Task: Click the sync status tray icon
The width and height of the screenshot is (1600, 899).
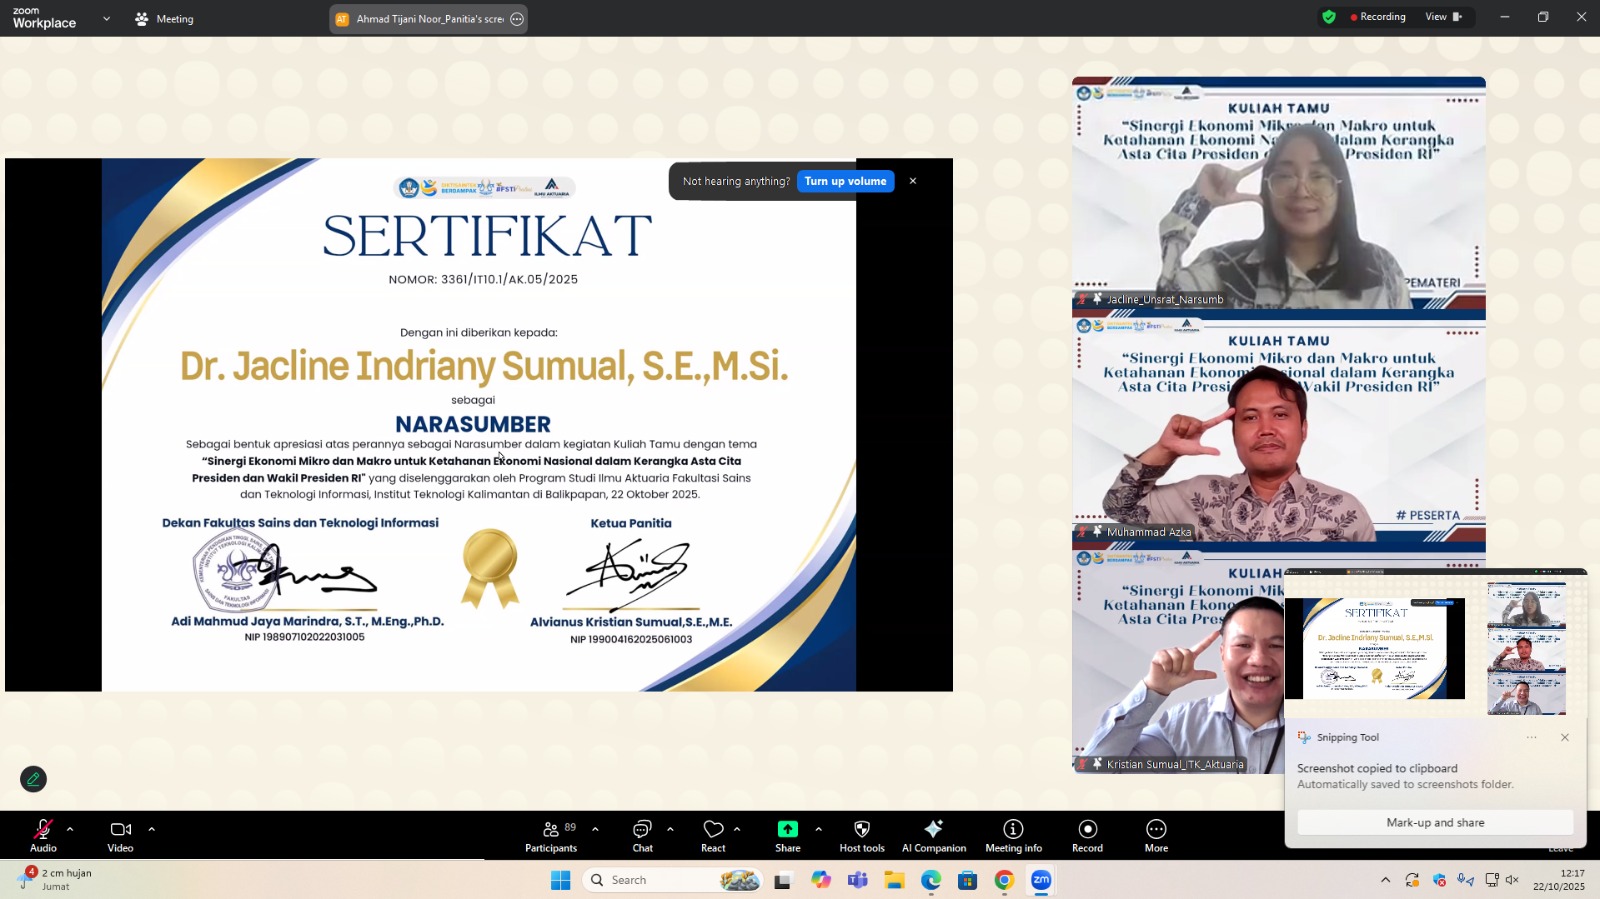Action: coord(1412,880)
